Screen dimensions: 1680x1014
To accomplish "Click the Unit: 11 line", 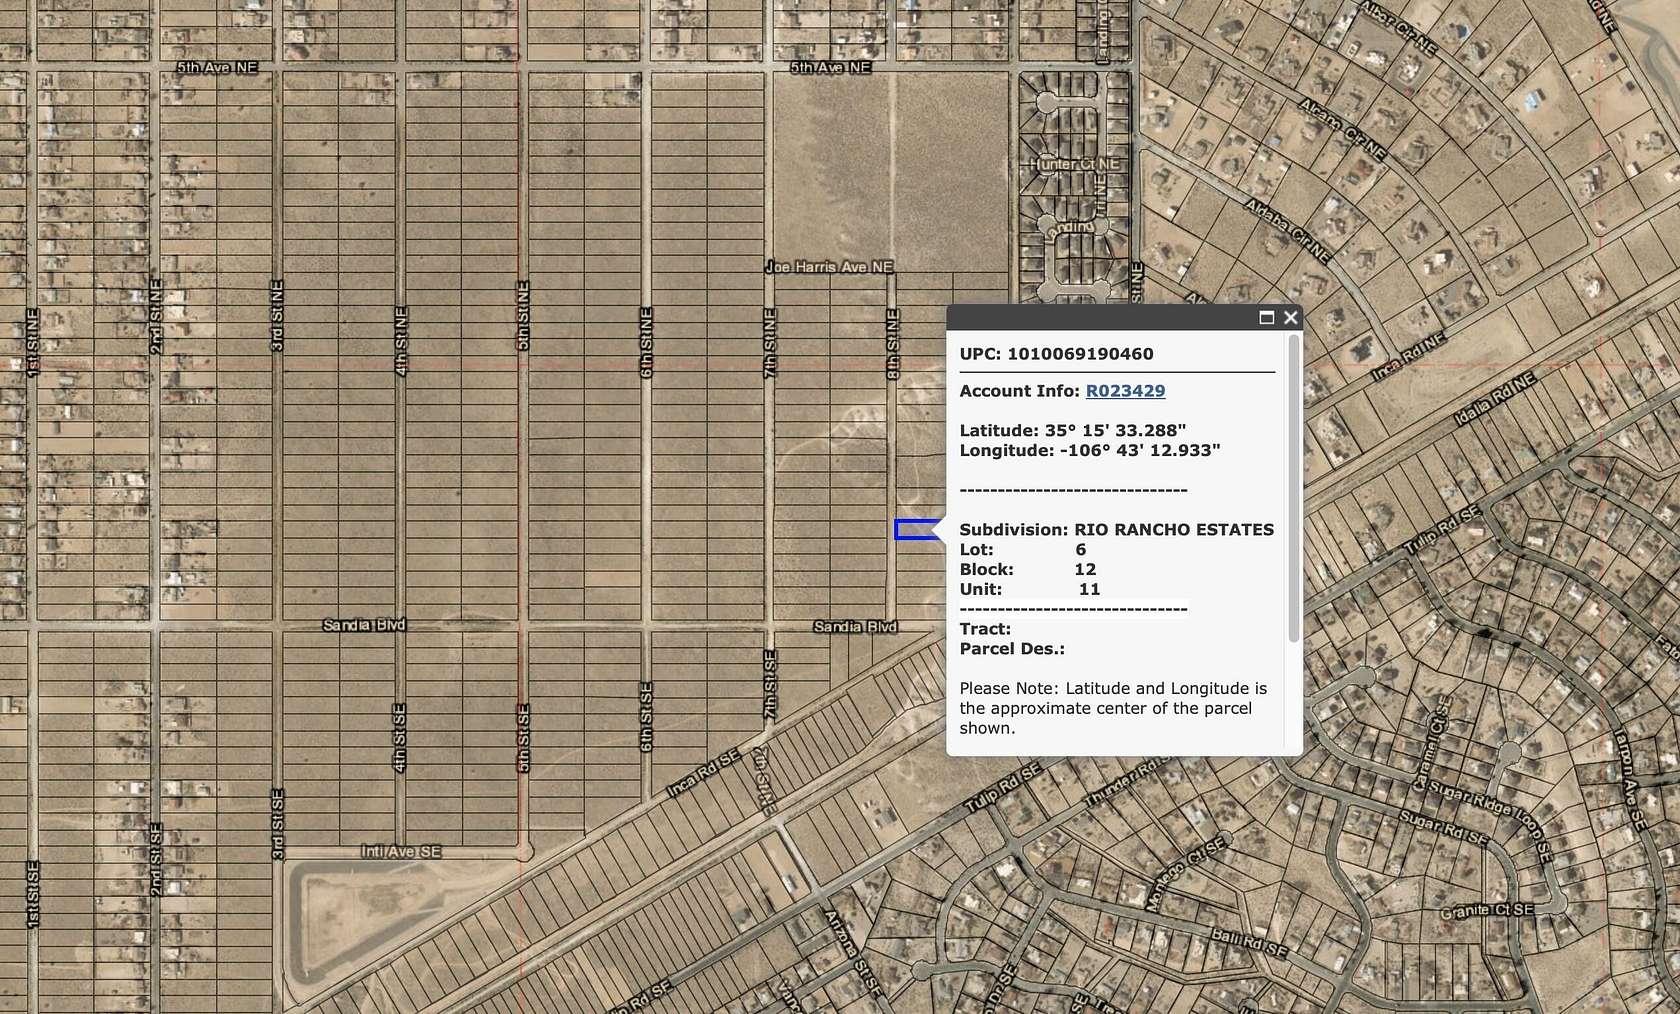I will tap(1030, 590).
